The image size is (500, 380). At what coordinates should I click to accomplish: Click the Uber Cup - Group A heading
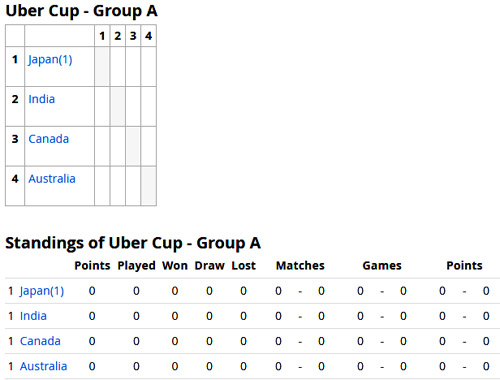coord(81,11)
